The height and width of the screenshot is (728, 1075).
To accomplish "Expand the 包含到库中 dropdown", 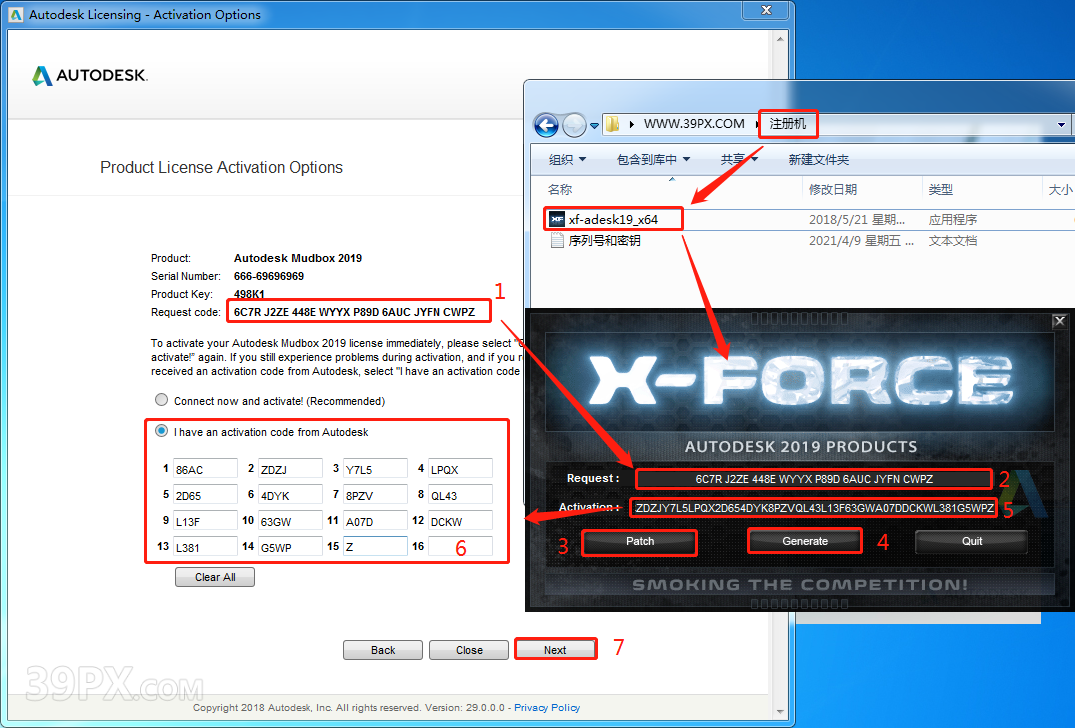I will (654, 160).
